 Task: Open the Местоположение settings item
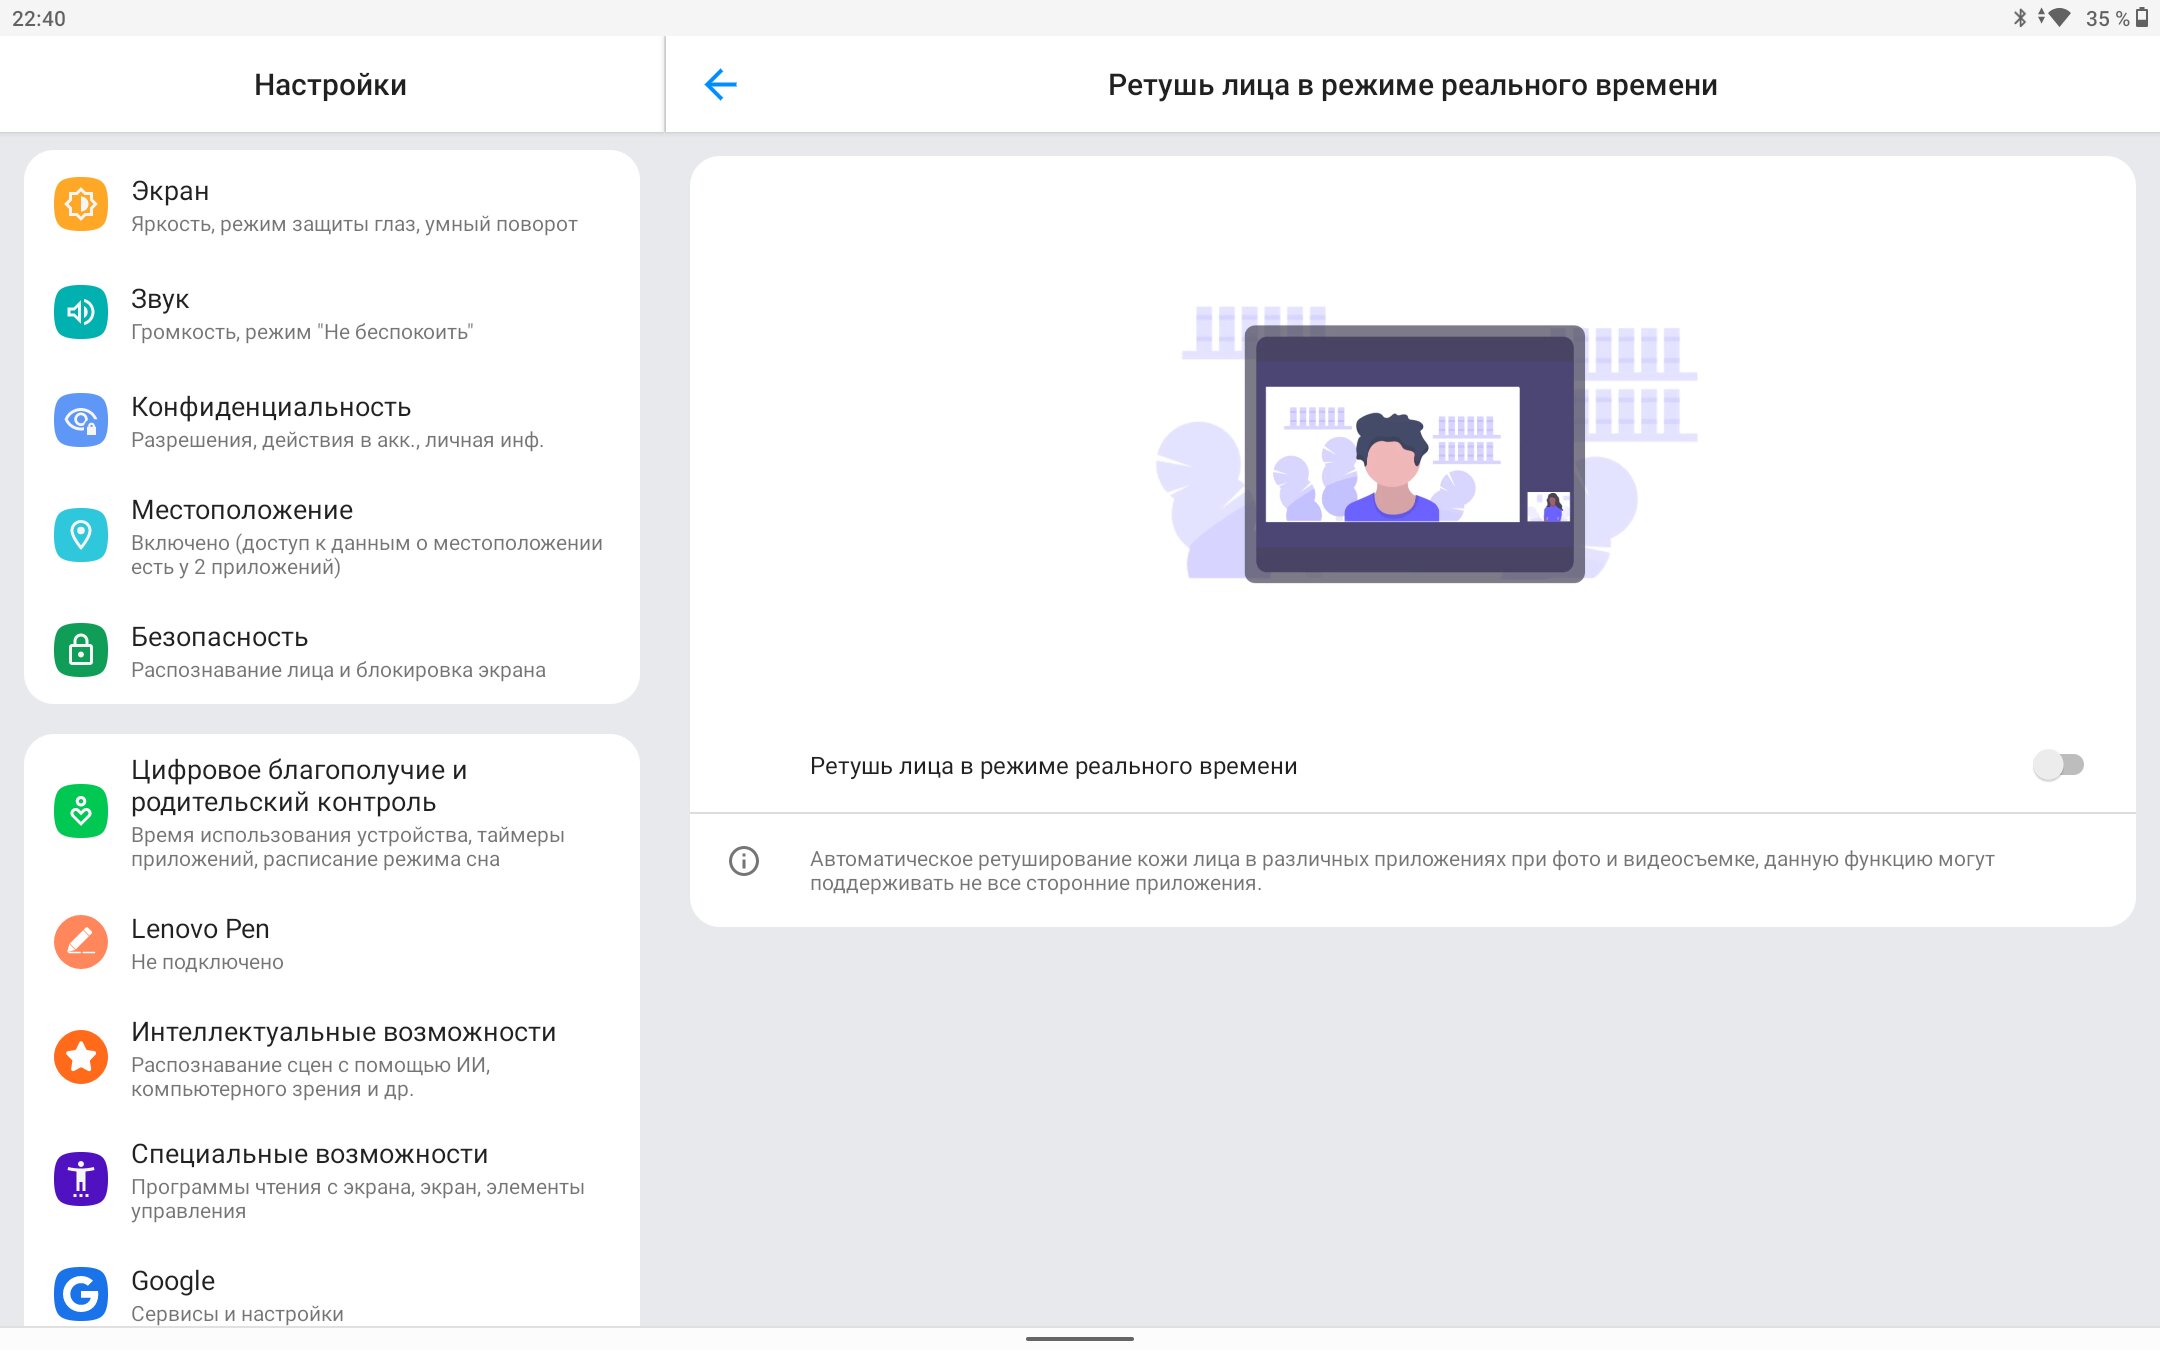pos(366,536)
